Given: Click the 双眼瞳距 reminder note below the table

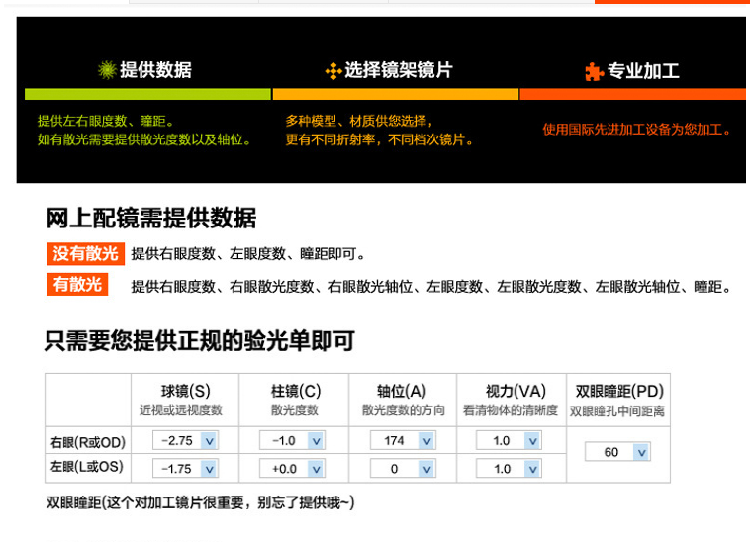Looking at the screenshot, I should tap(200, 503).
